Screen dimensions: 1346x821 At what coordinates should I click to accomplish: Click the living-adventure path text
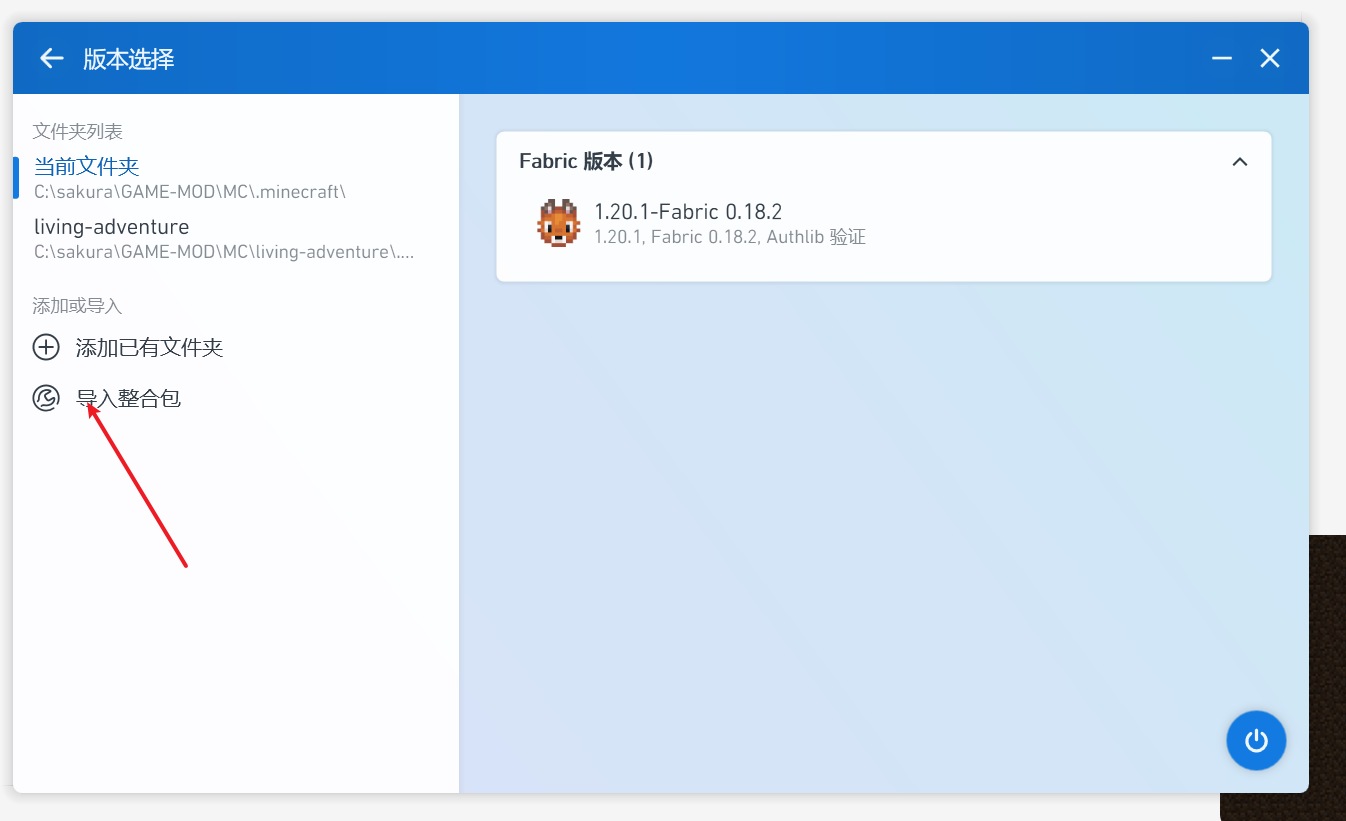pyautogui.click(x=223, y=252)
